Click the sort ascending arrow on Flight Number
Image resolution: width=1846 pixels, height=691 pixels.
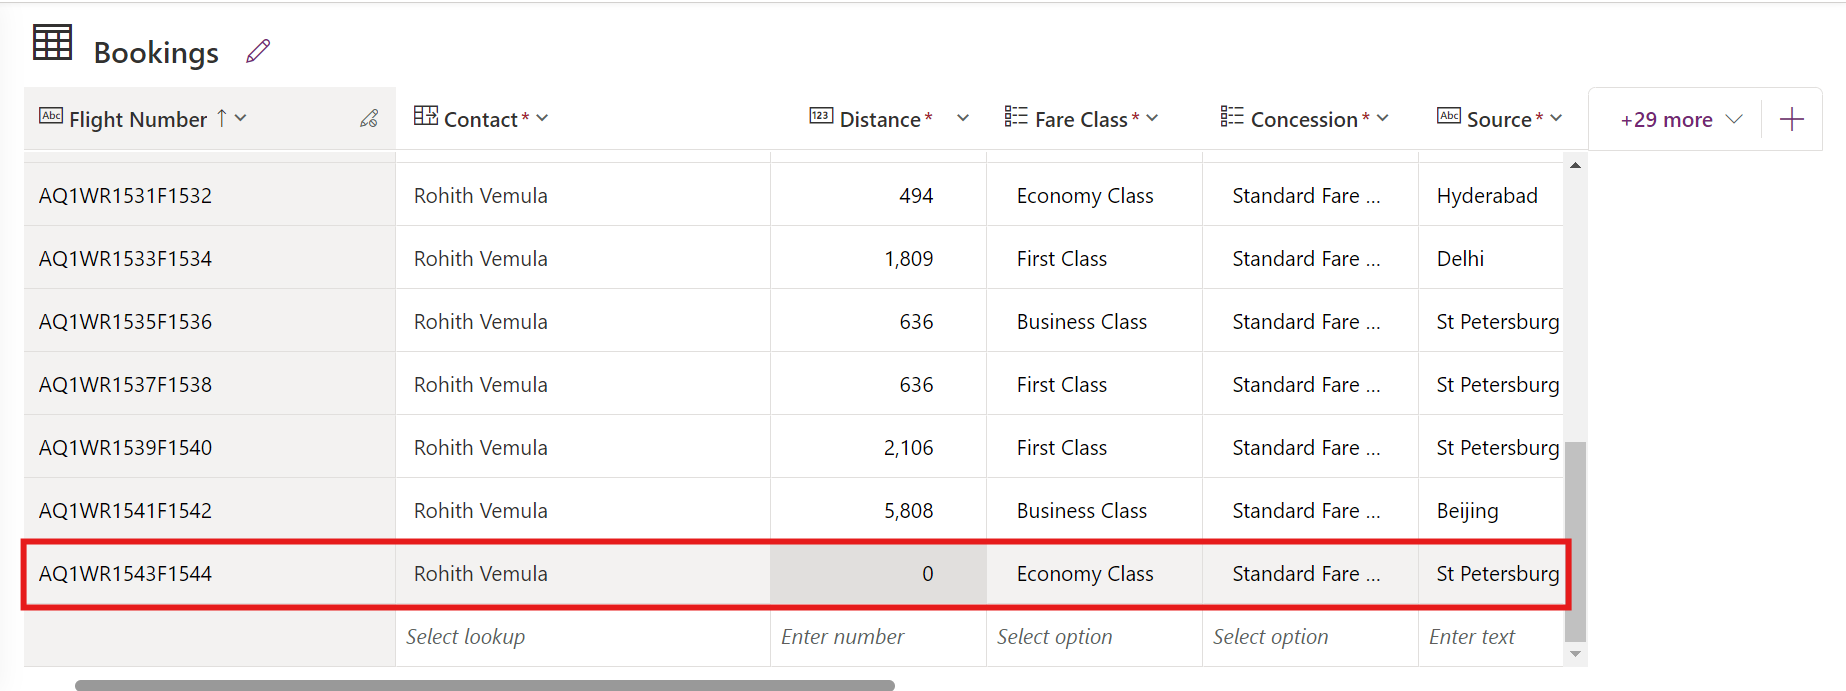[x=222, y=118]
